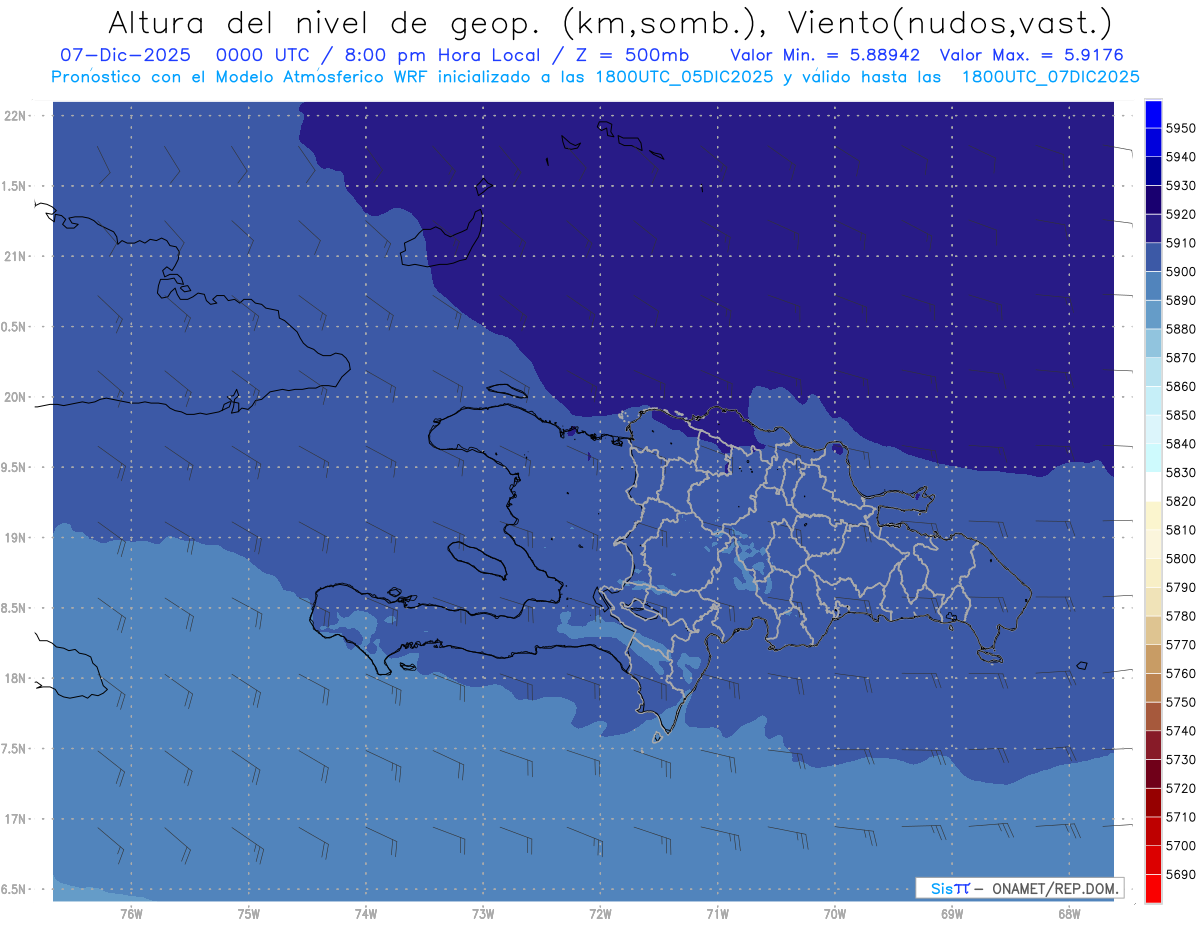Click the '5840' colorbar value
Viewport: 1200px width, 927px height.
pyautogui.click(x=1181, y=444)
